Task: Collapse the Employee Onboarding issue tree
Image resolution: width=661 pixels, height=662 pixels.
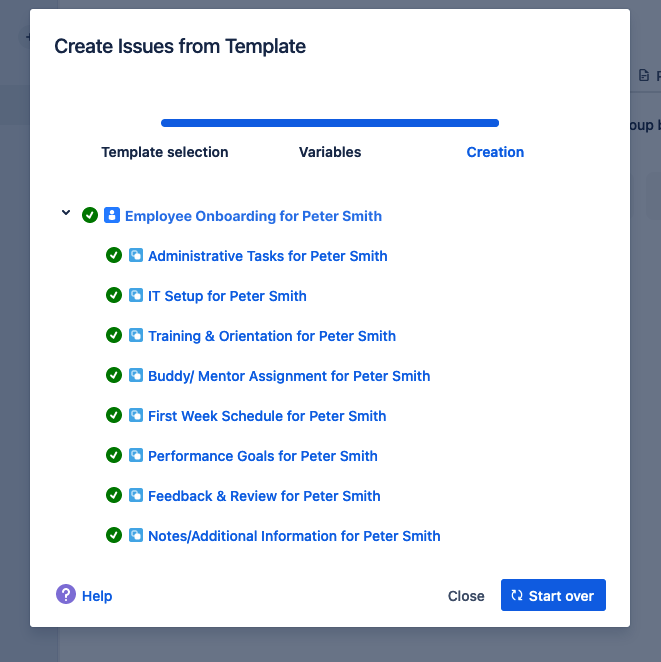Action: click(66, 213)
